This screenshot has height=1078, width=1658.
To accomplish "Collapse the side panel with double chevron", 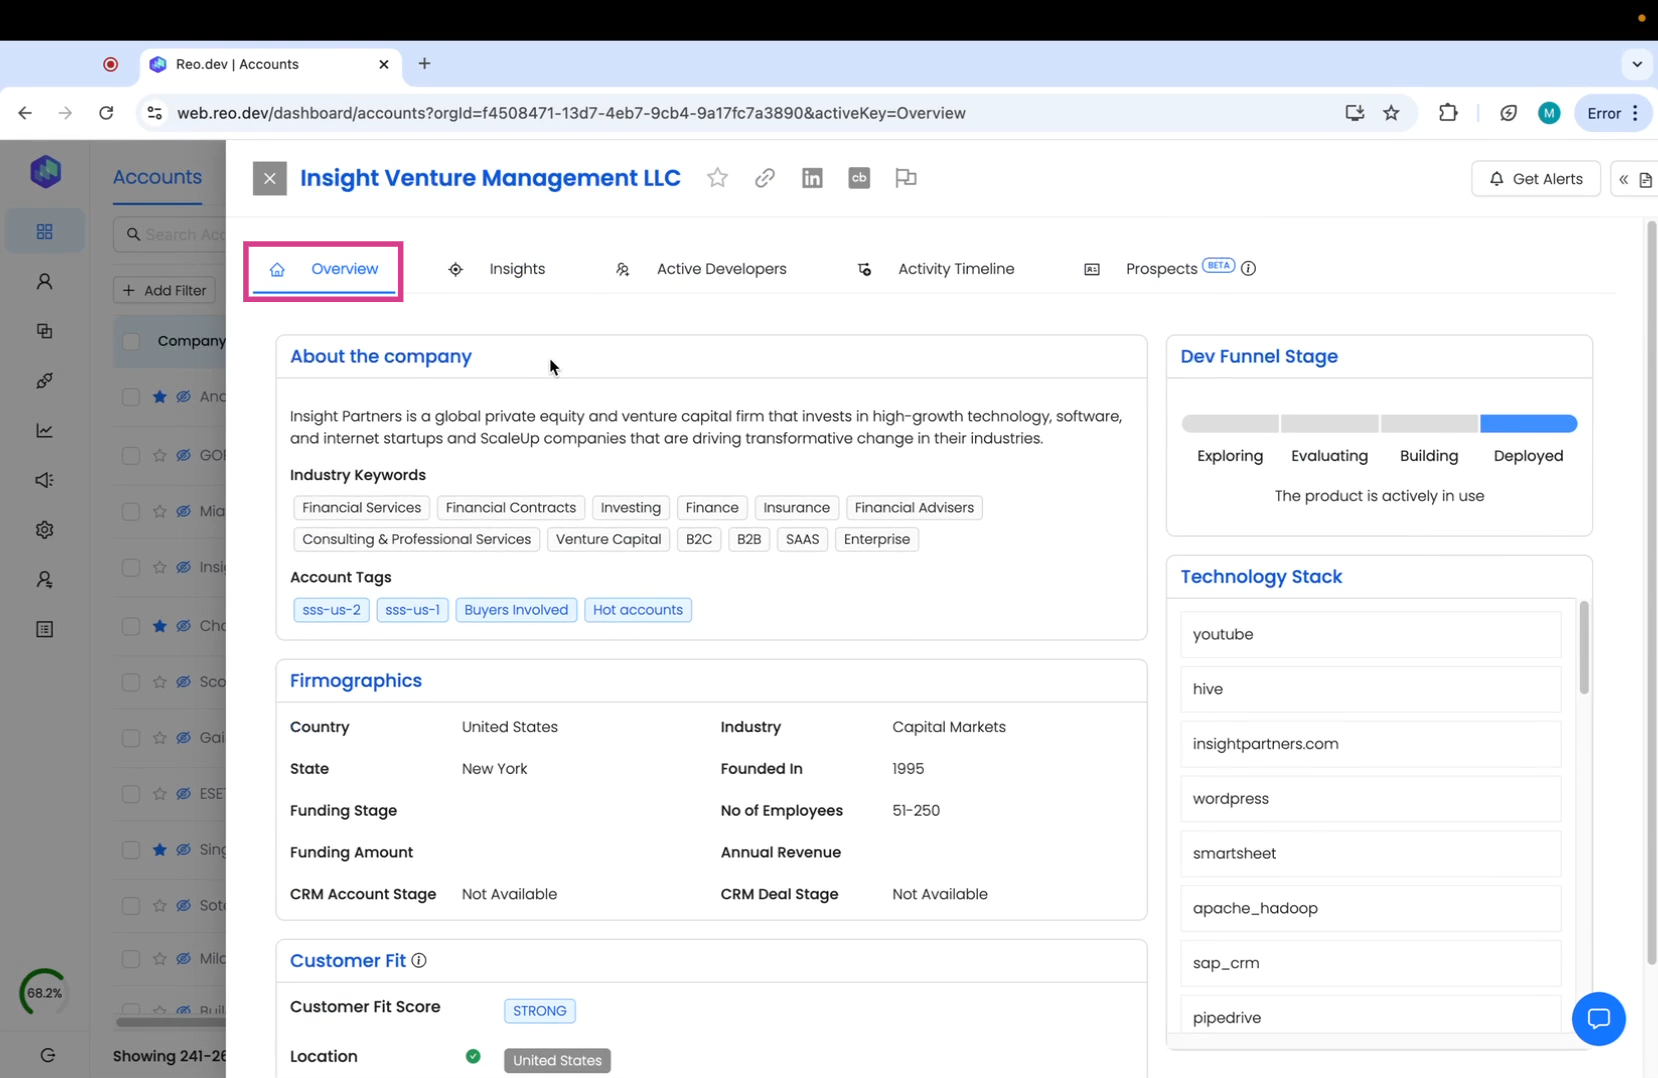I will [1624, 179].
